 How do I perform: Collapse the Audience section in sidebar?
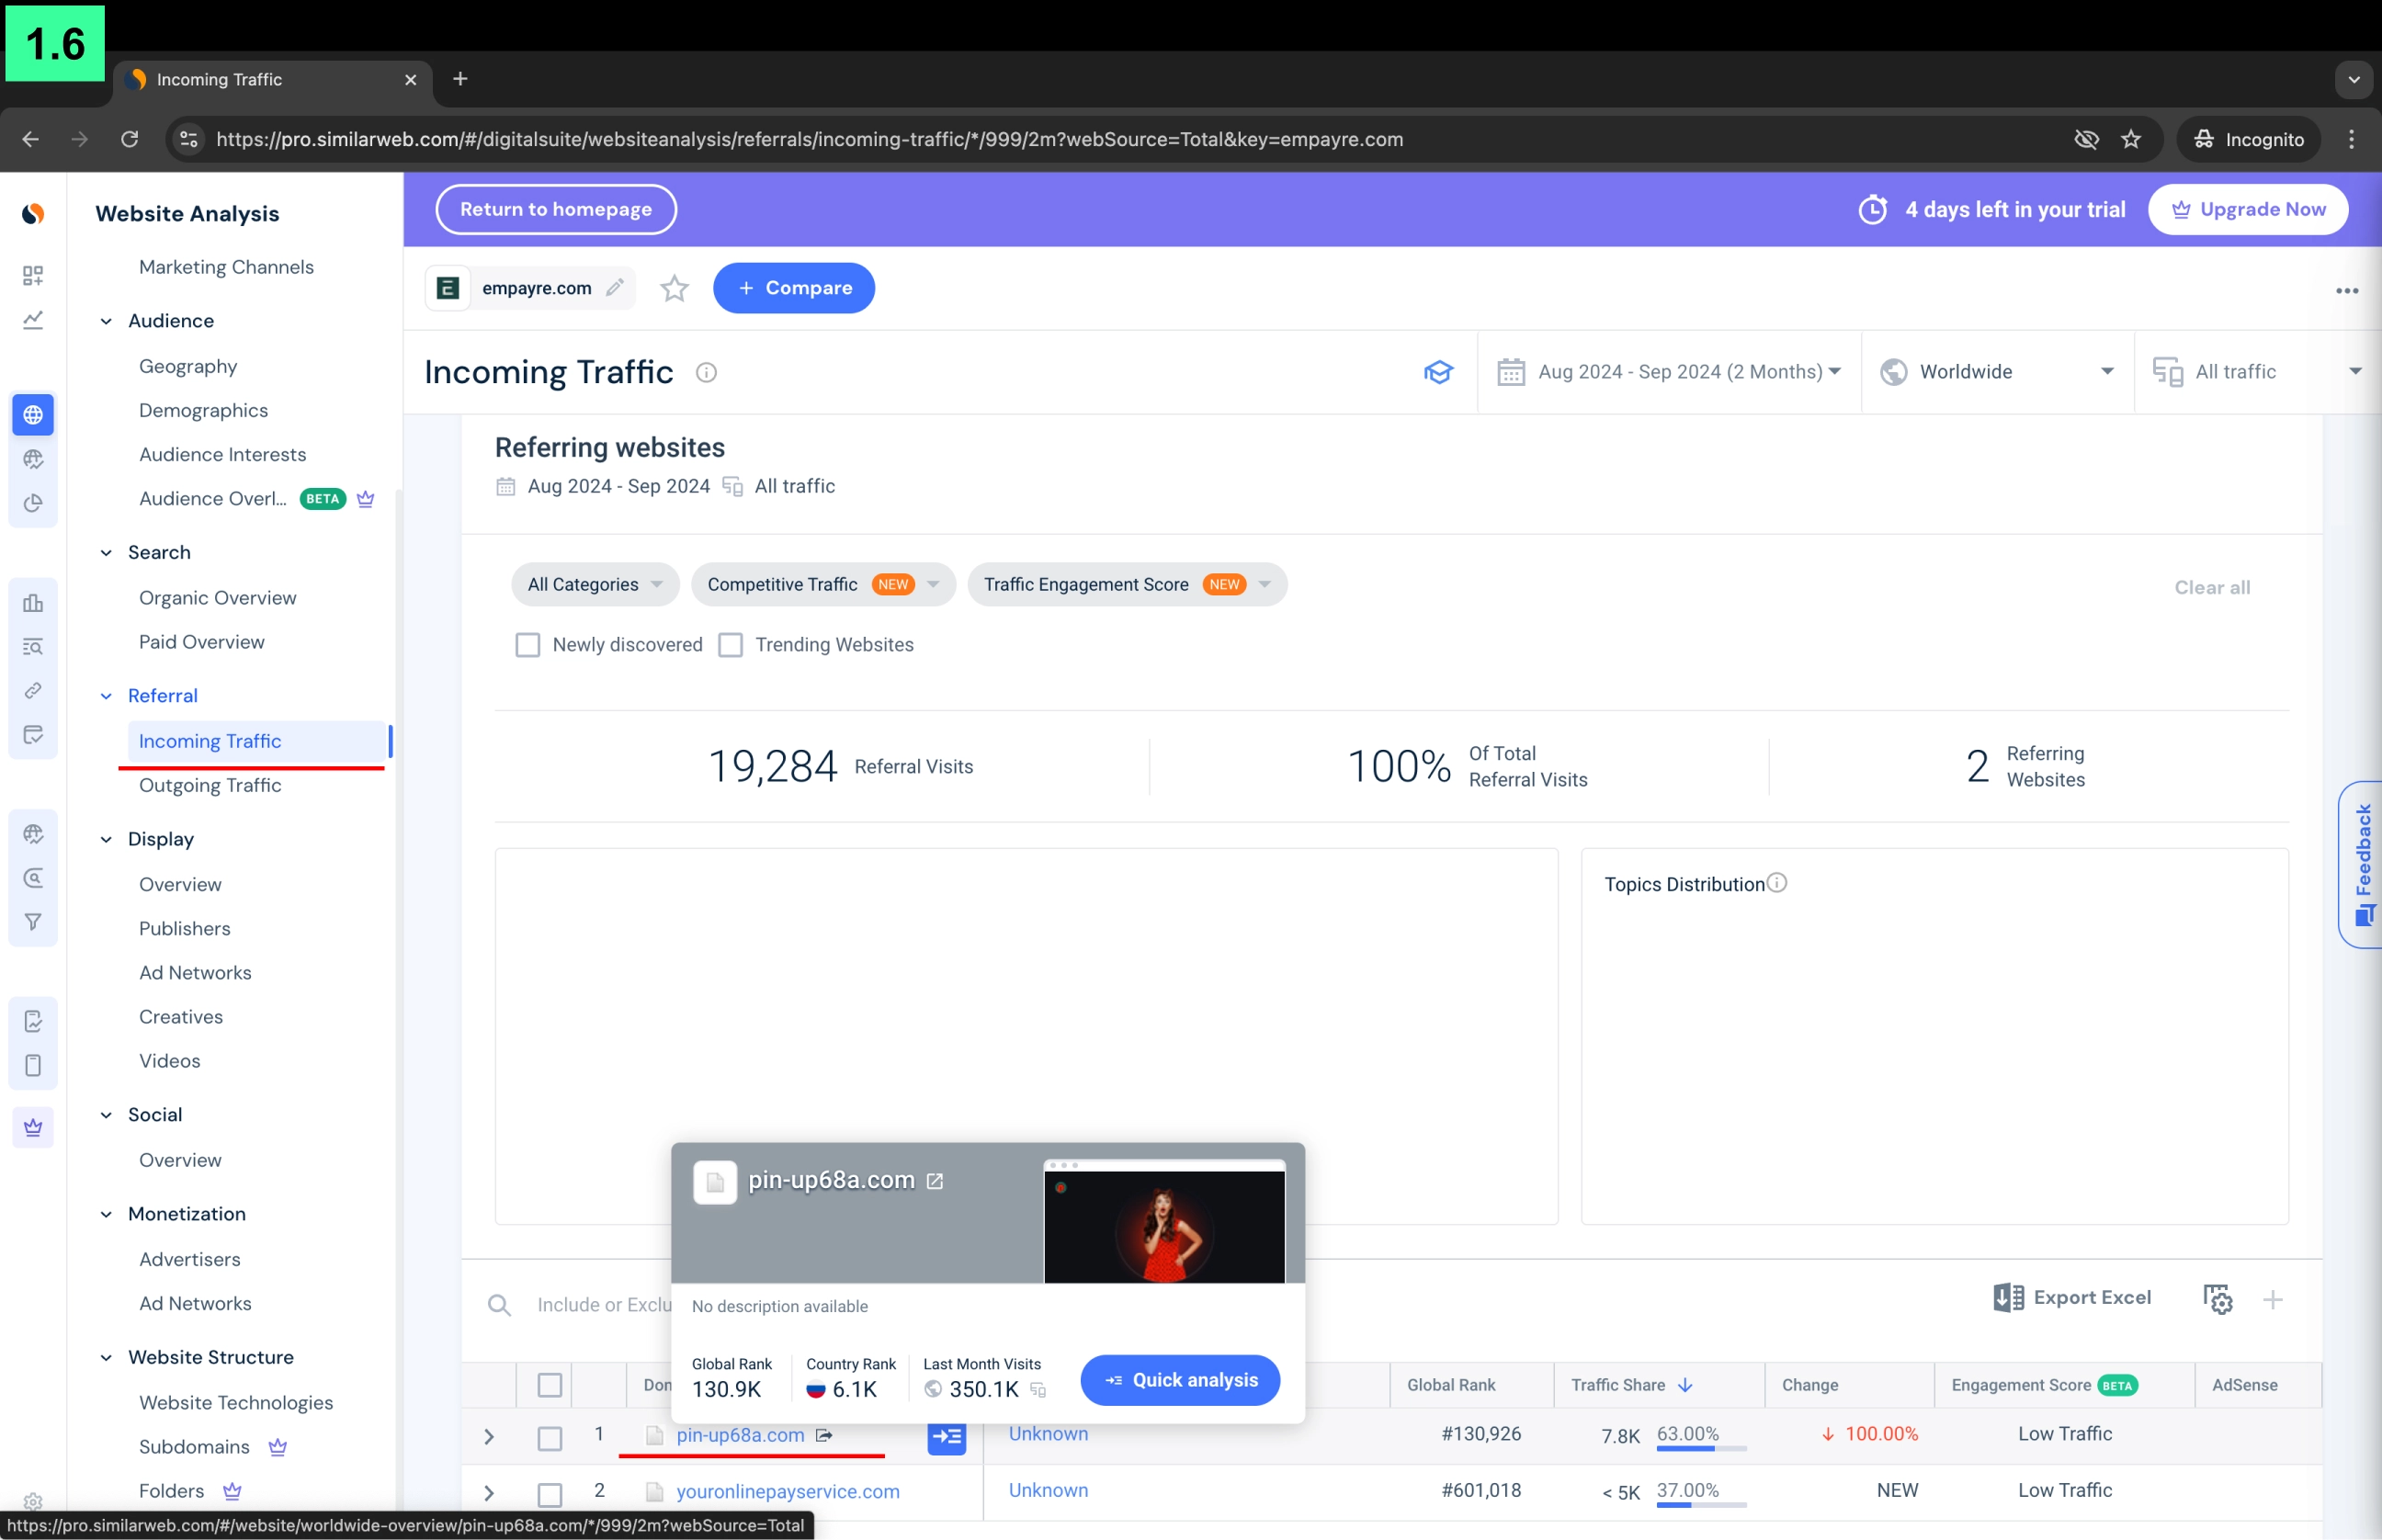click(107, 321)
